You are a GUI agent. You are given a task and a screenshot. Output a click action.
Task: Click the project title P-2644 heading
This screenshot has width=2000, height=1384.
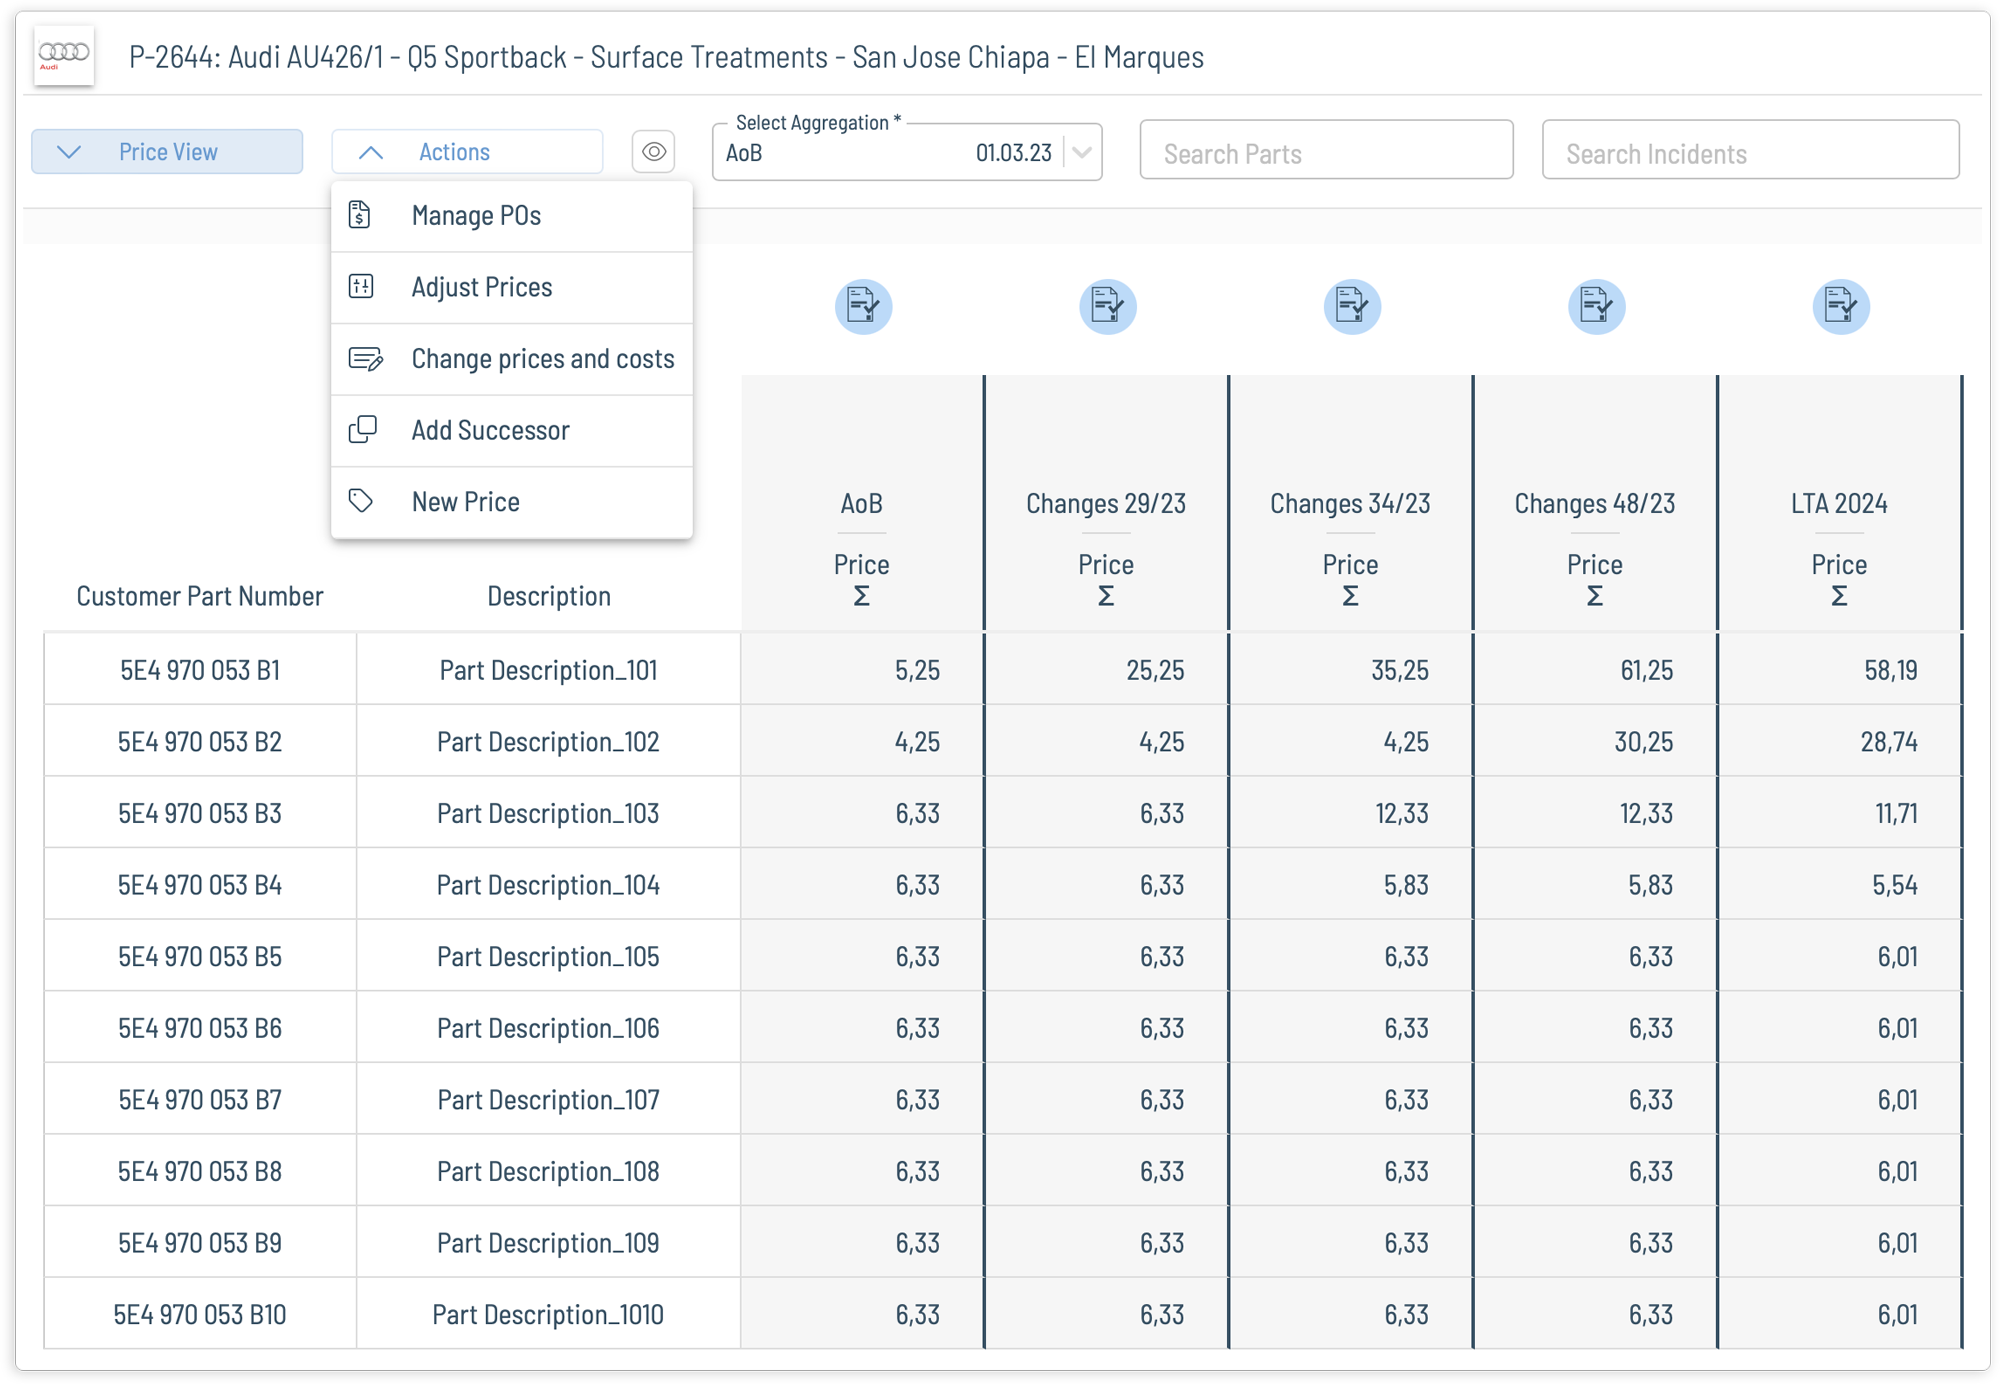[x=666, y=57]
